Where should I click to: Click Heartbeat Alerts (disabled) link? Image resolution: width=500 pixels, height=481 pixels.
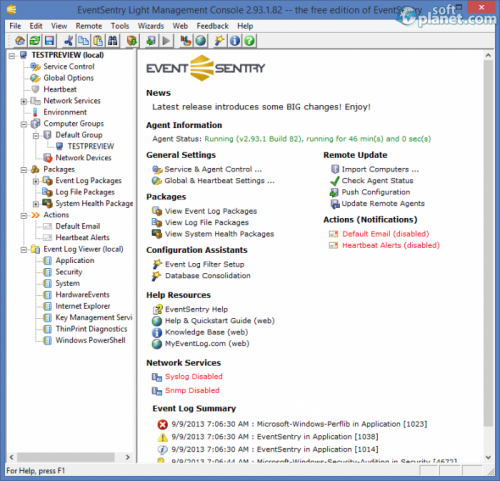tap(391, 245)
